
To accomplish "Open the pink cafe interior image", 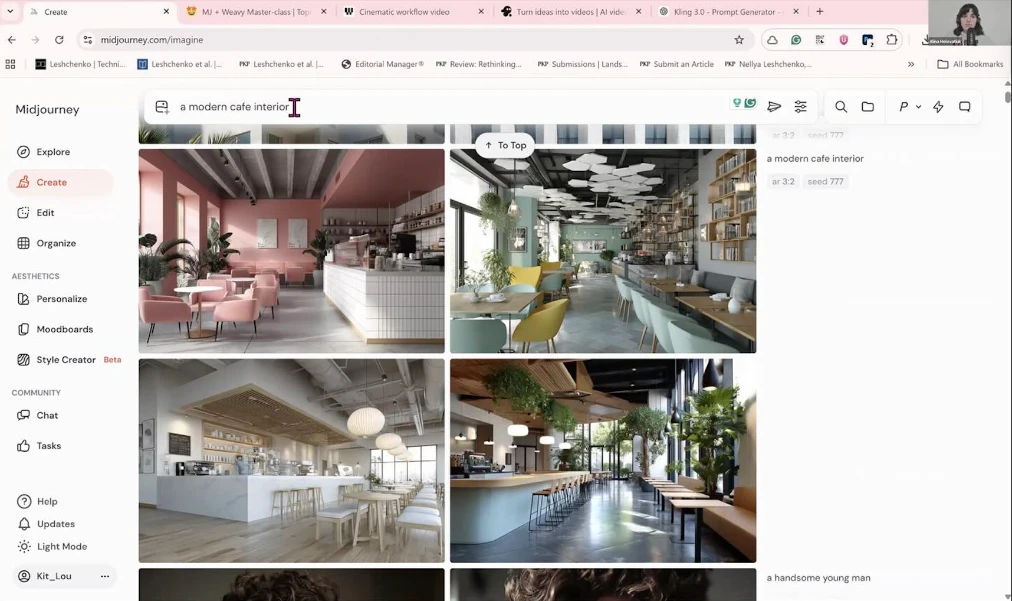I will [x=291, y=251].
